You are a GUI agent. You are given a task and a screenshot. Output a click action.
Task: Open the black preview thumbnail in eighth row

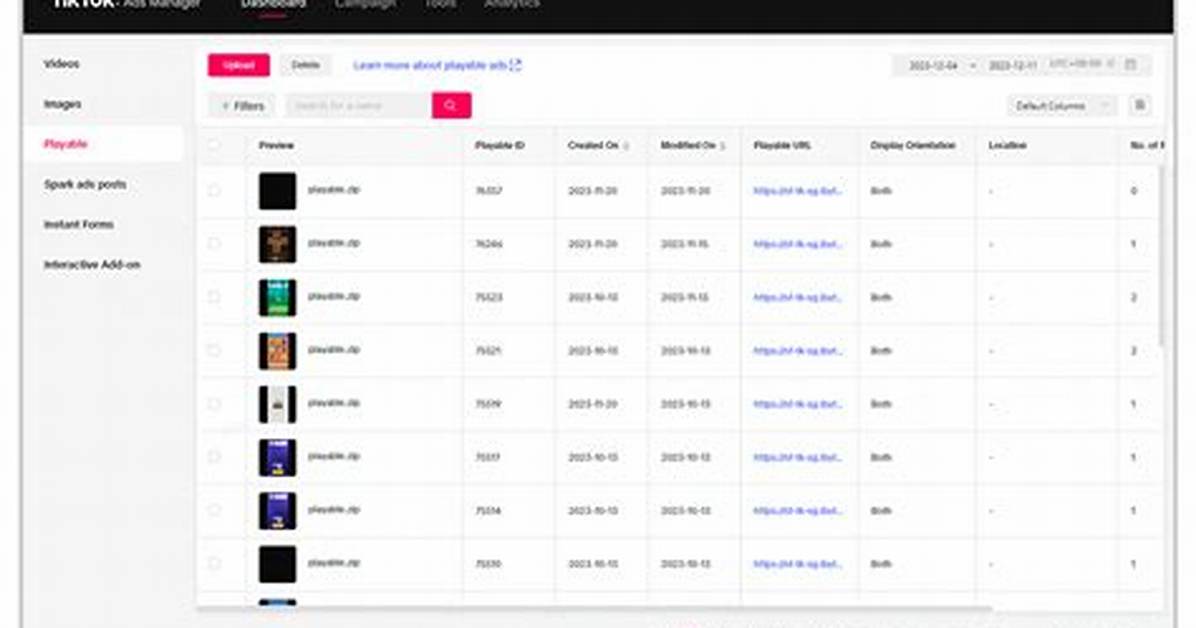(278, 565)
